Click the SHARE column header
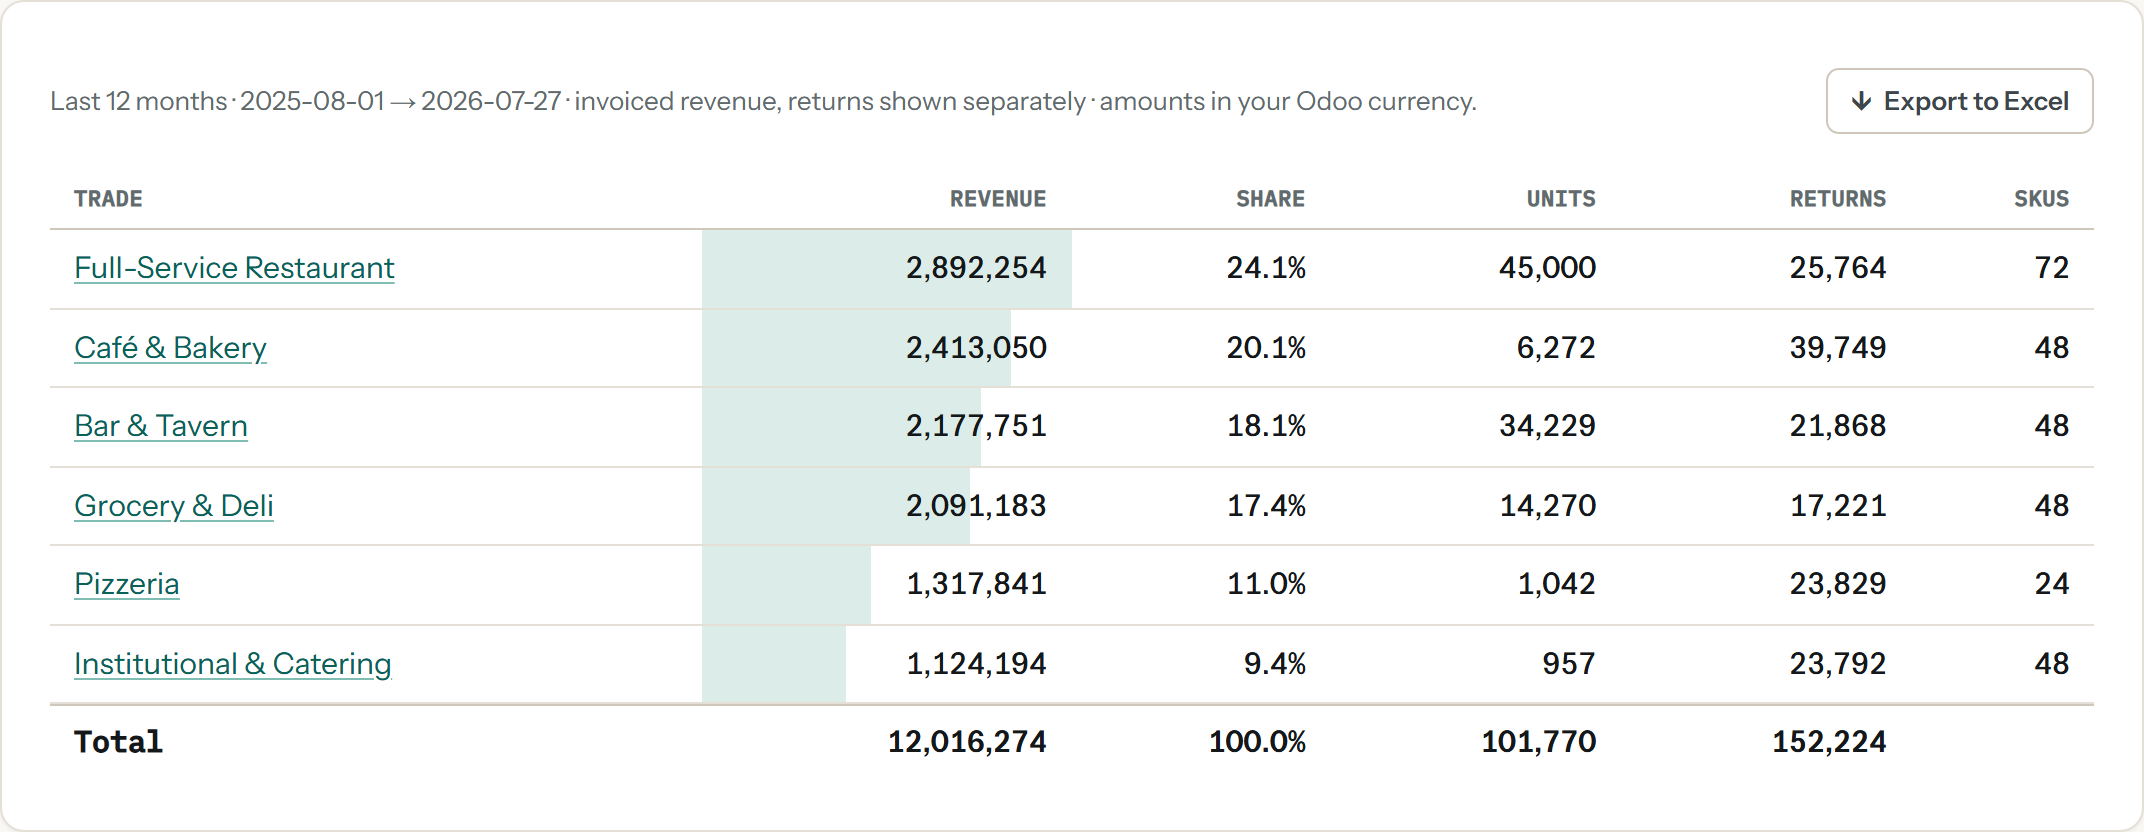 tap(1270, 199)
